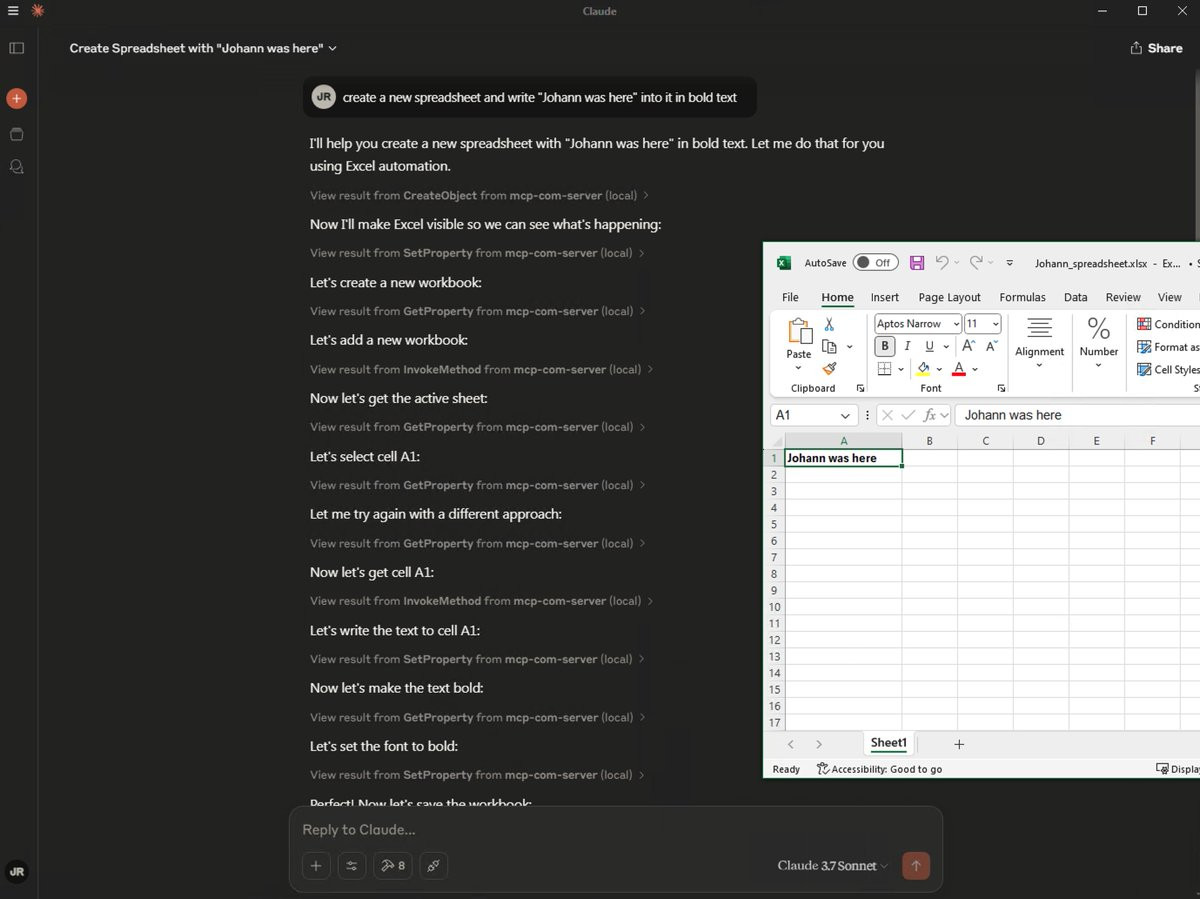
Task: Expand CreateObject result from mcp-com-server
Action: (480, 196)
